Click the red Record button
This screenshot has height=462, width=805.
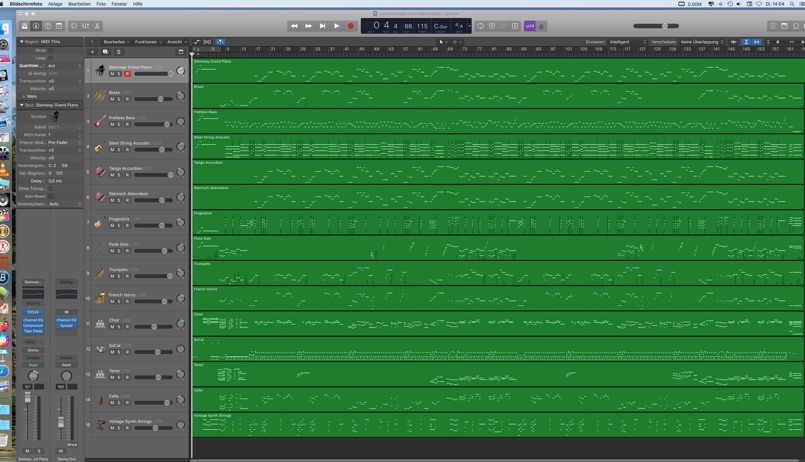coord(351,26)
